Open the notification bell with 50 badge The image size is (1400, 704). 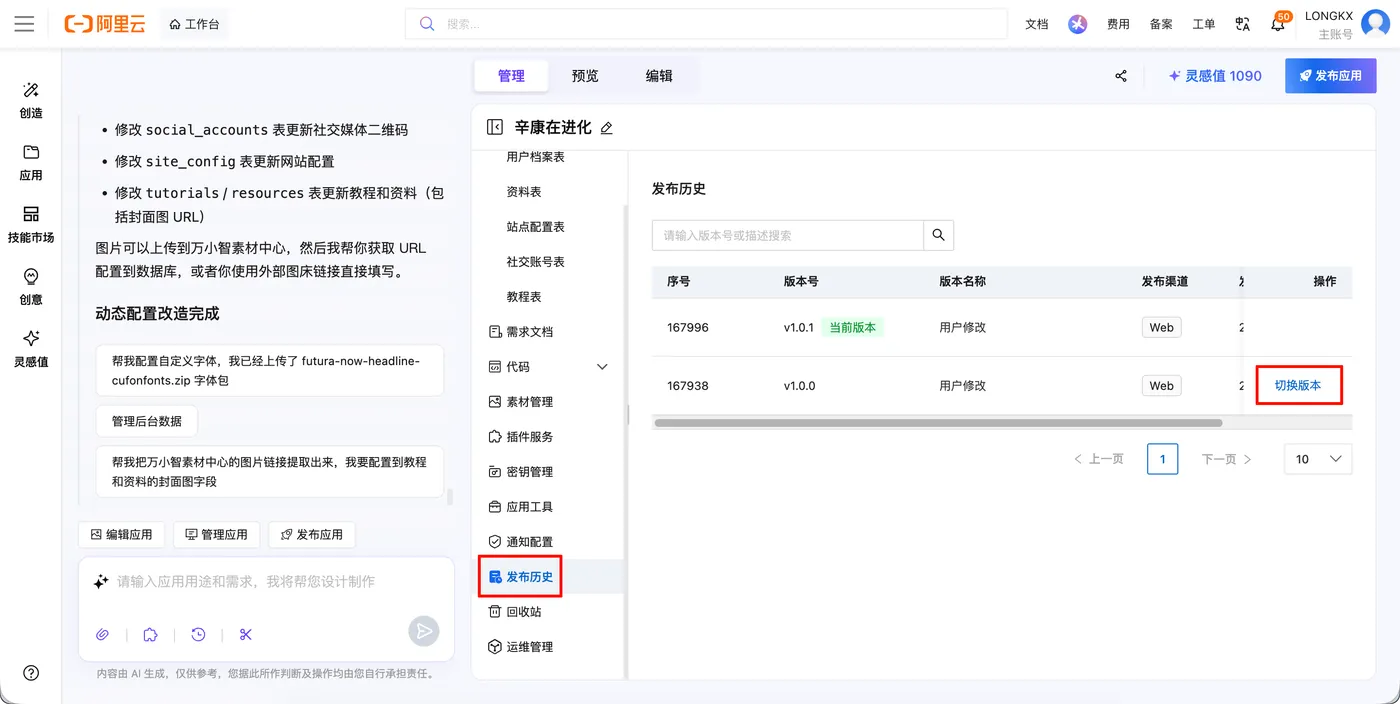[x=1278, y=24]
